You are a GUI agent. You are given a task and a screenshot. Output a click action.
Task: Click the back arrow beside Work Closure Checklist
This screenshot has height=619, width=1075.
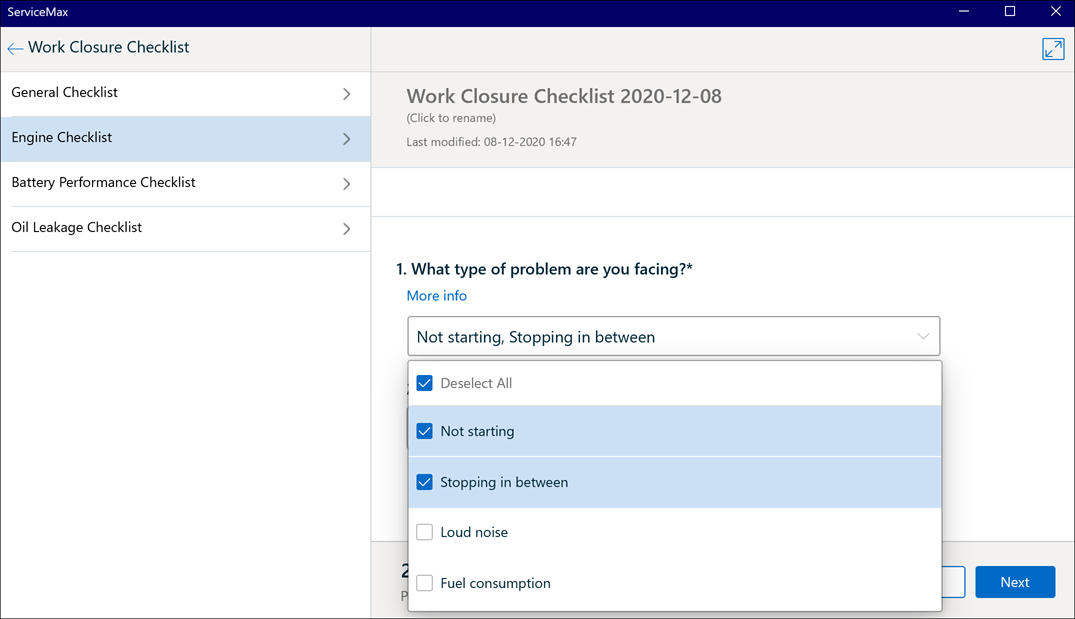coord(15,49)
